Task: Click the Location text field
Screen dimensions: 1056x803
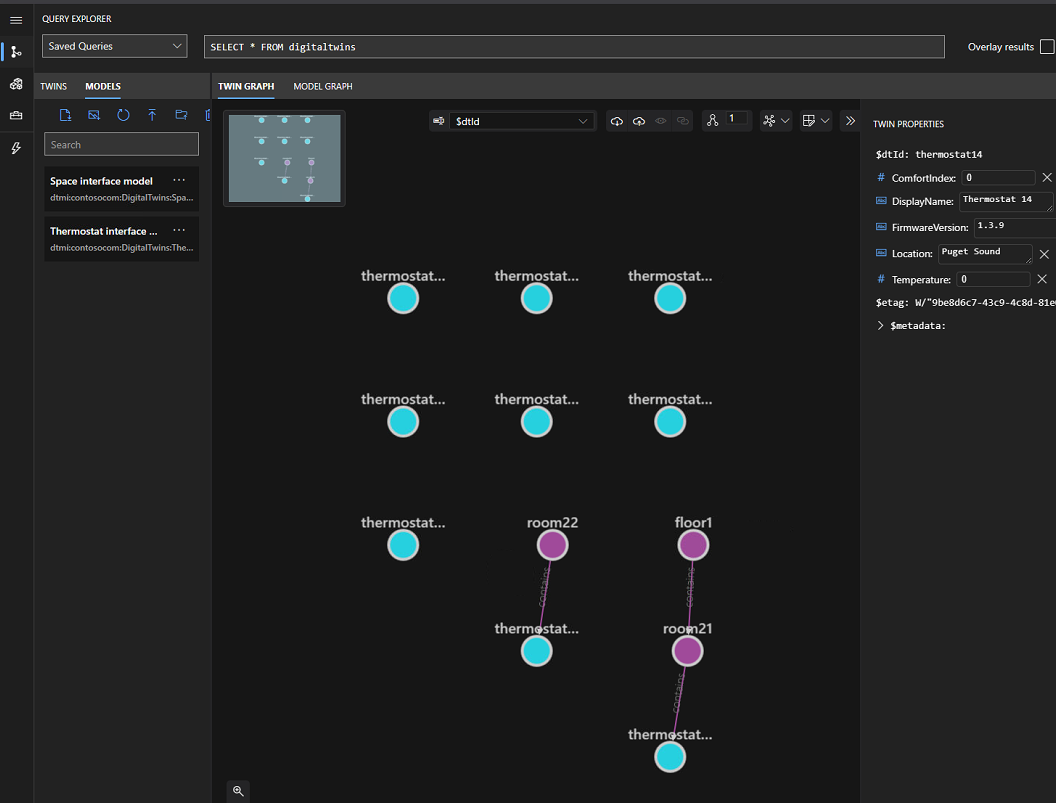Action: point(985,254)
